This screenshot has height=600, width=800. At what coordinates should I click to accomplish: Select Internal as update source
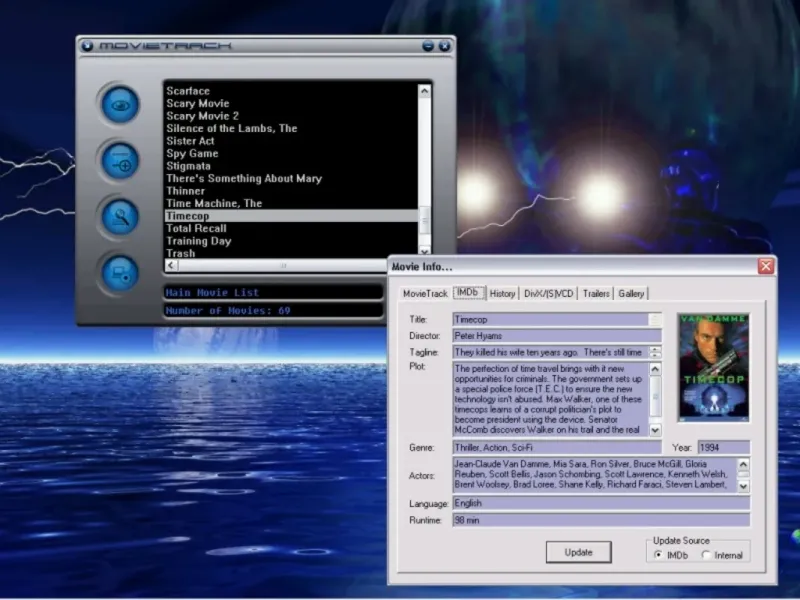(707, 555)
